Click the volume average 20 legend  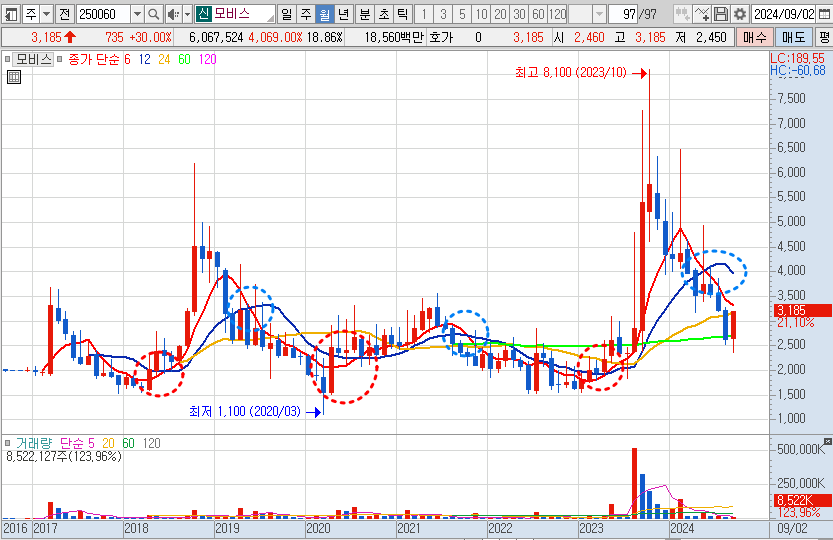tap(108, 443)
